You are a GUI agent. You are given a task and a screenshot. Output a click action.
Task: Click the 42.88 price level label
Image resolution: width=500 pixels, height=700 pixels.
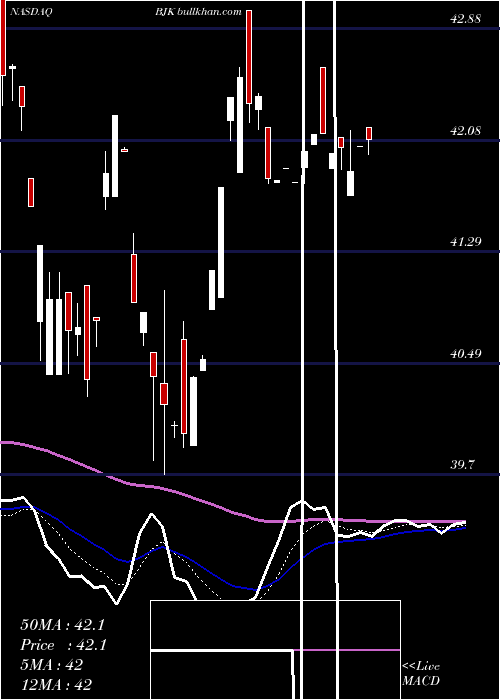coord(466,19)
